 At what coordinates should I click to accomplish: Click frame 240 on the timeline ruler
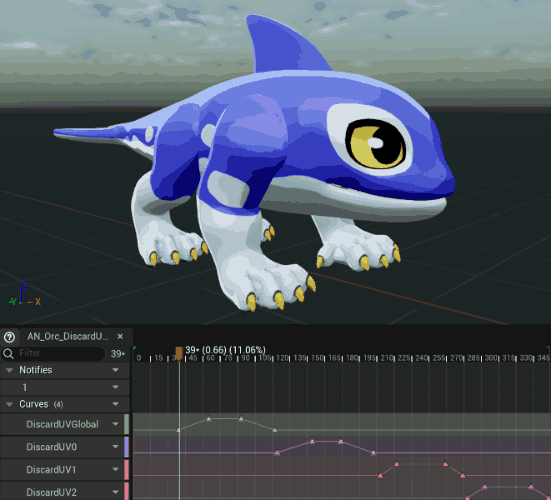(422, 358)
